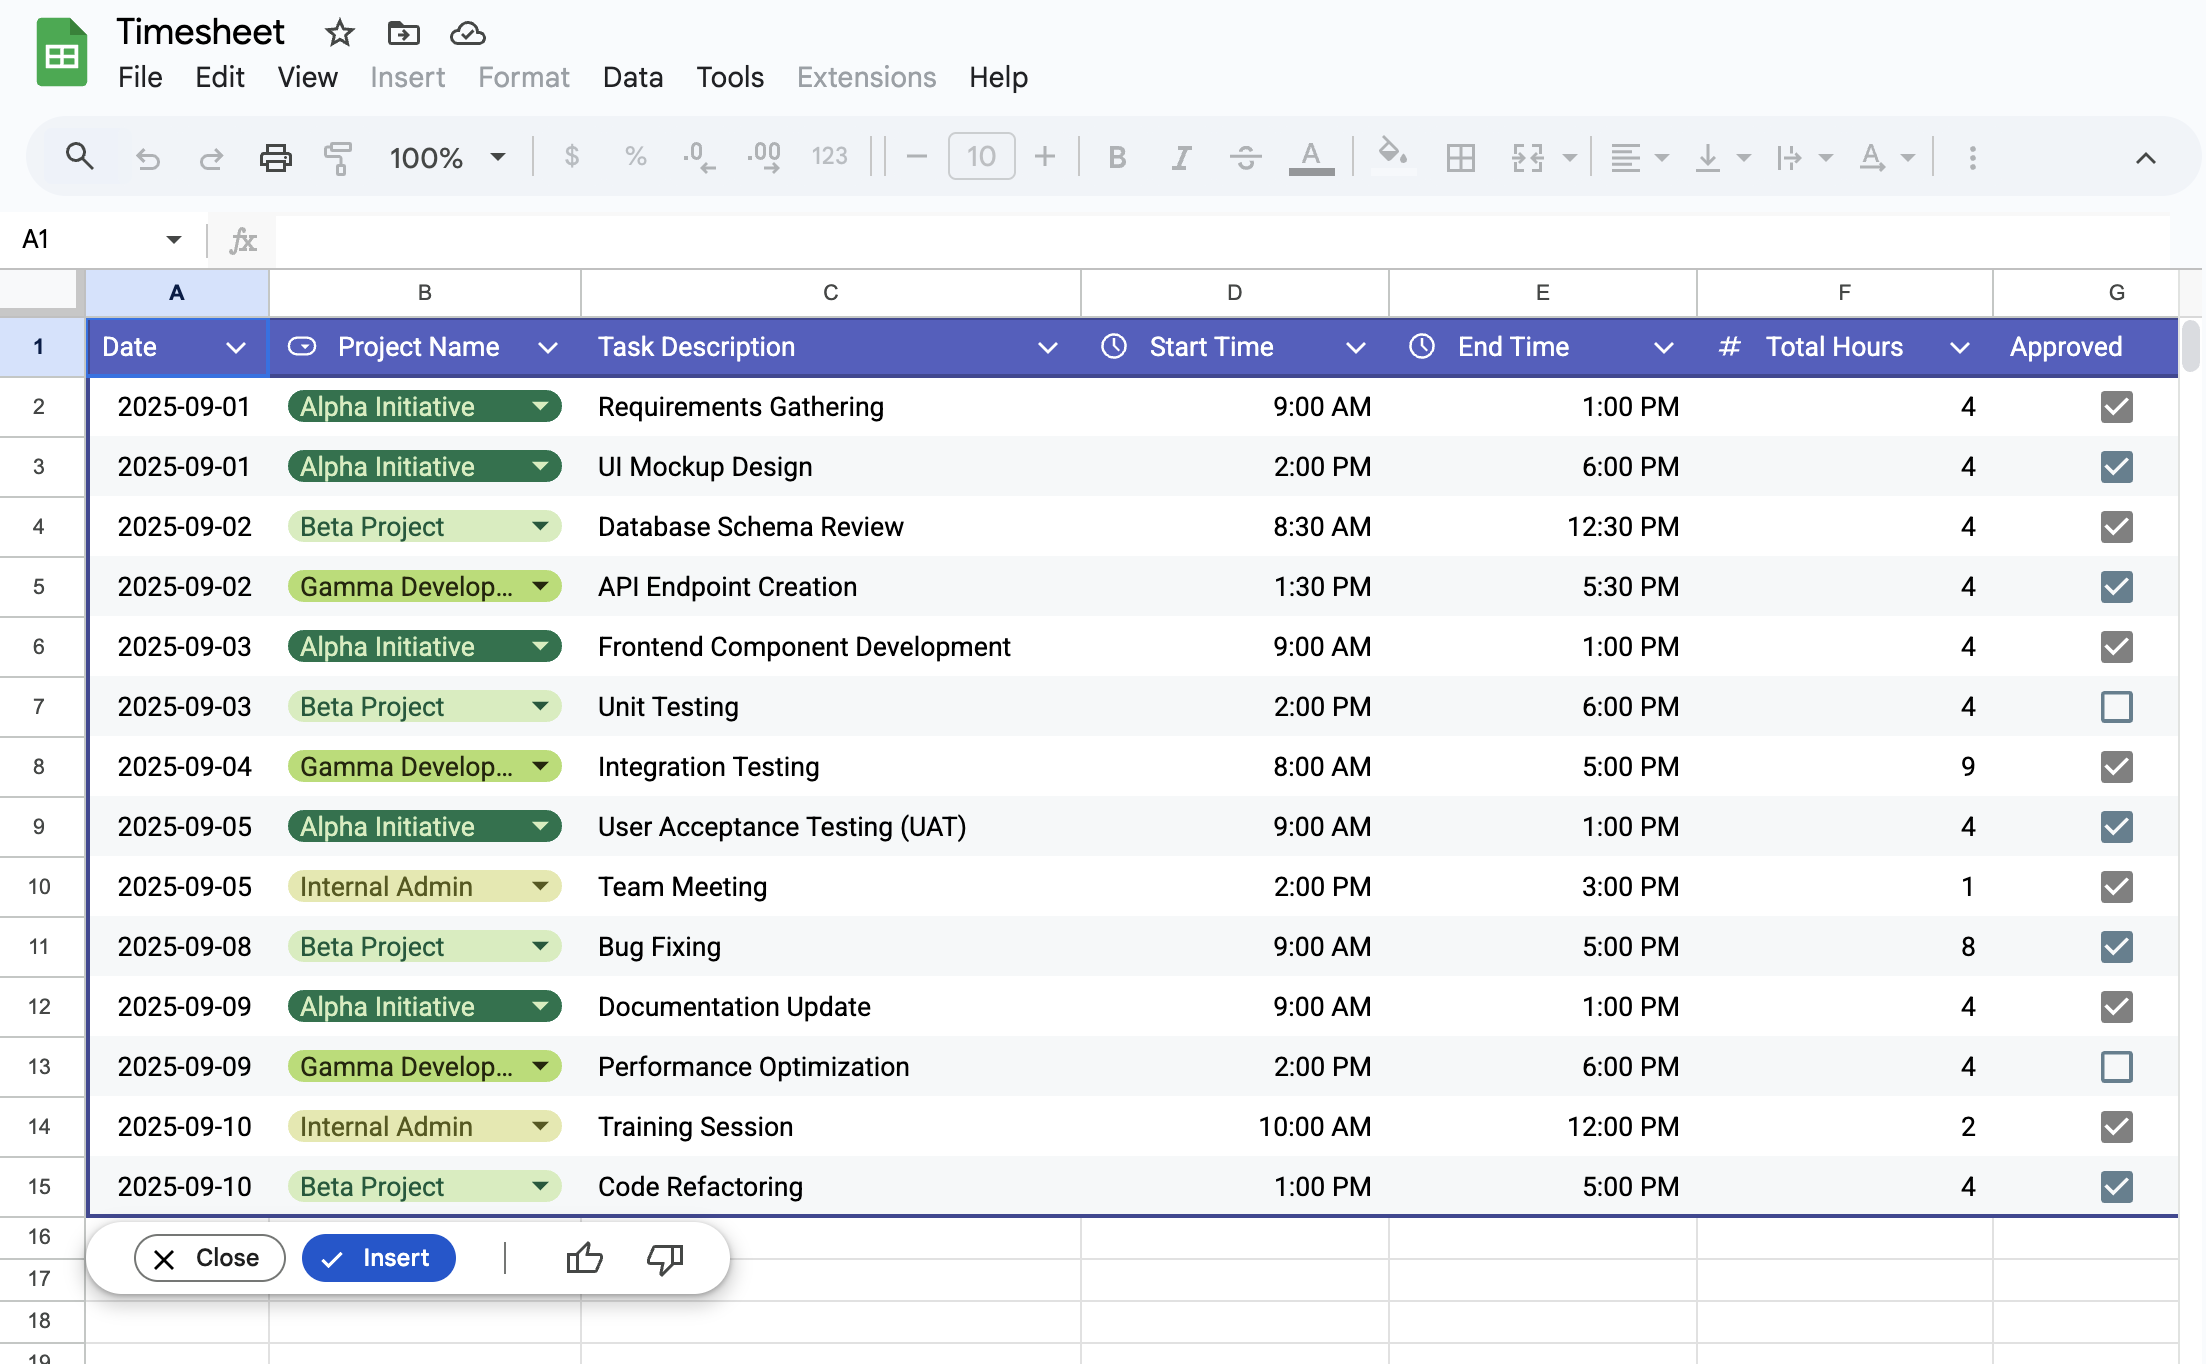Click the print icon in toolbar
This screenshot has height=1364, width=2206.
pos(275,157)
